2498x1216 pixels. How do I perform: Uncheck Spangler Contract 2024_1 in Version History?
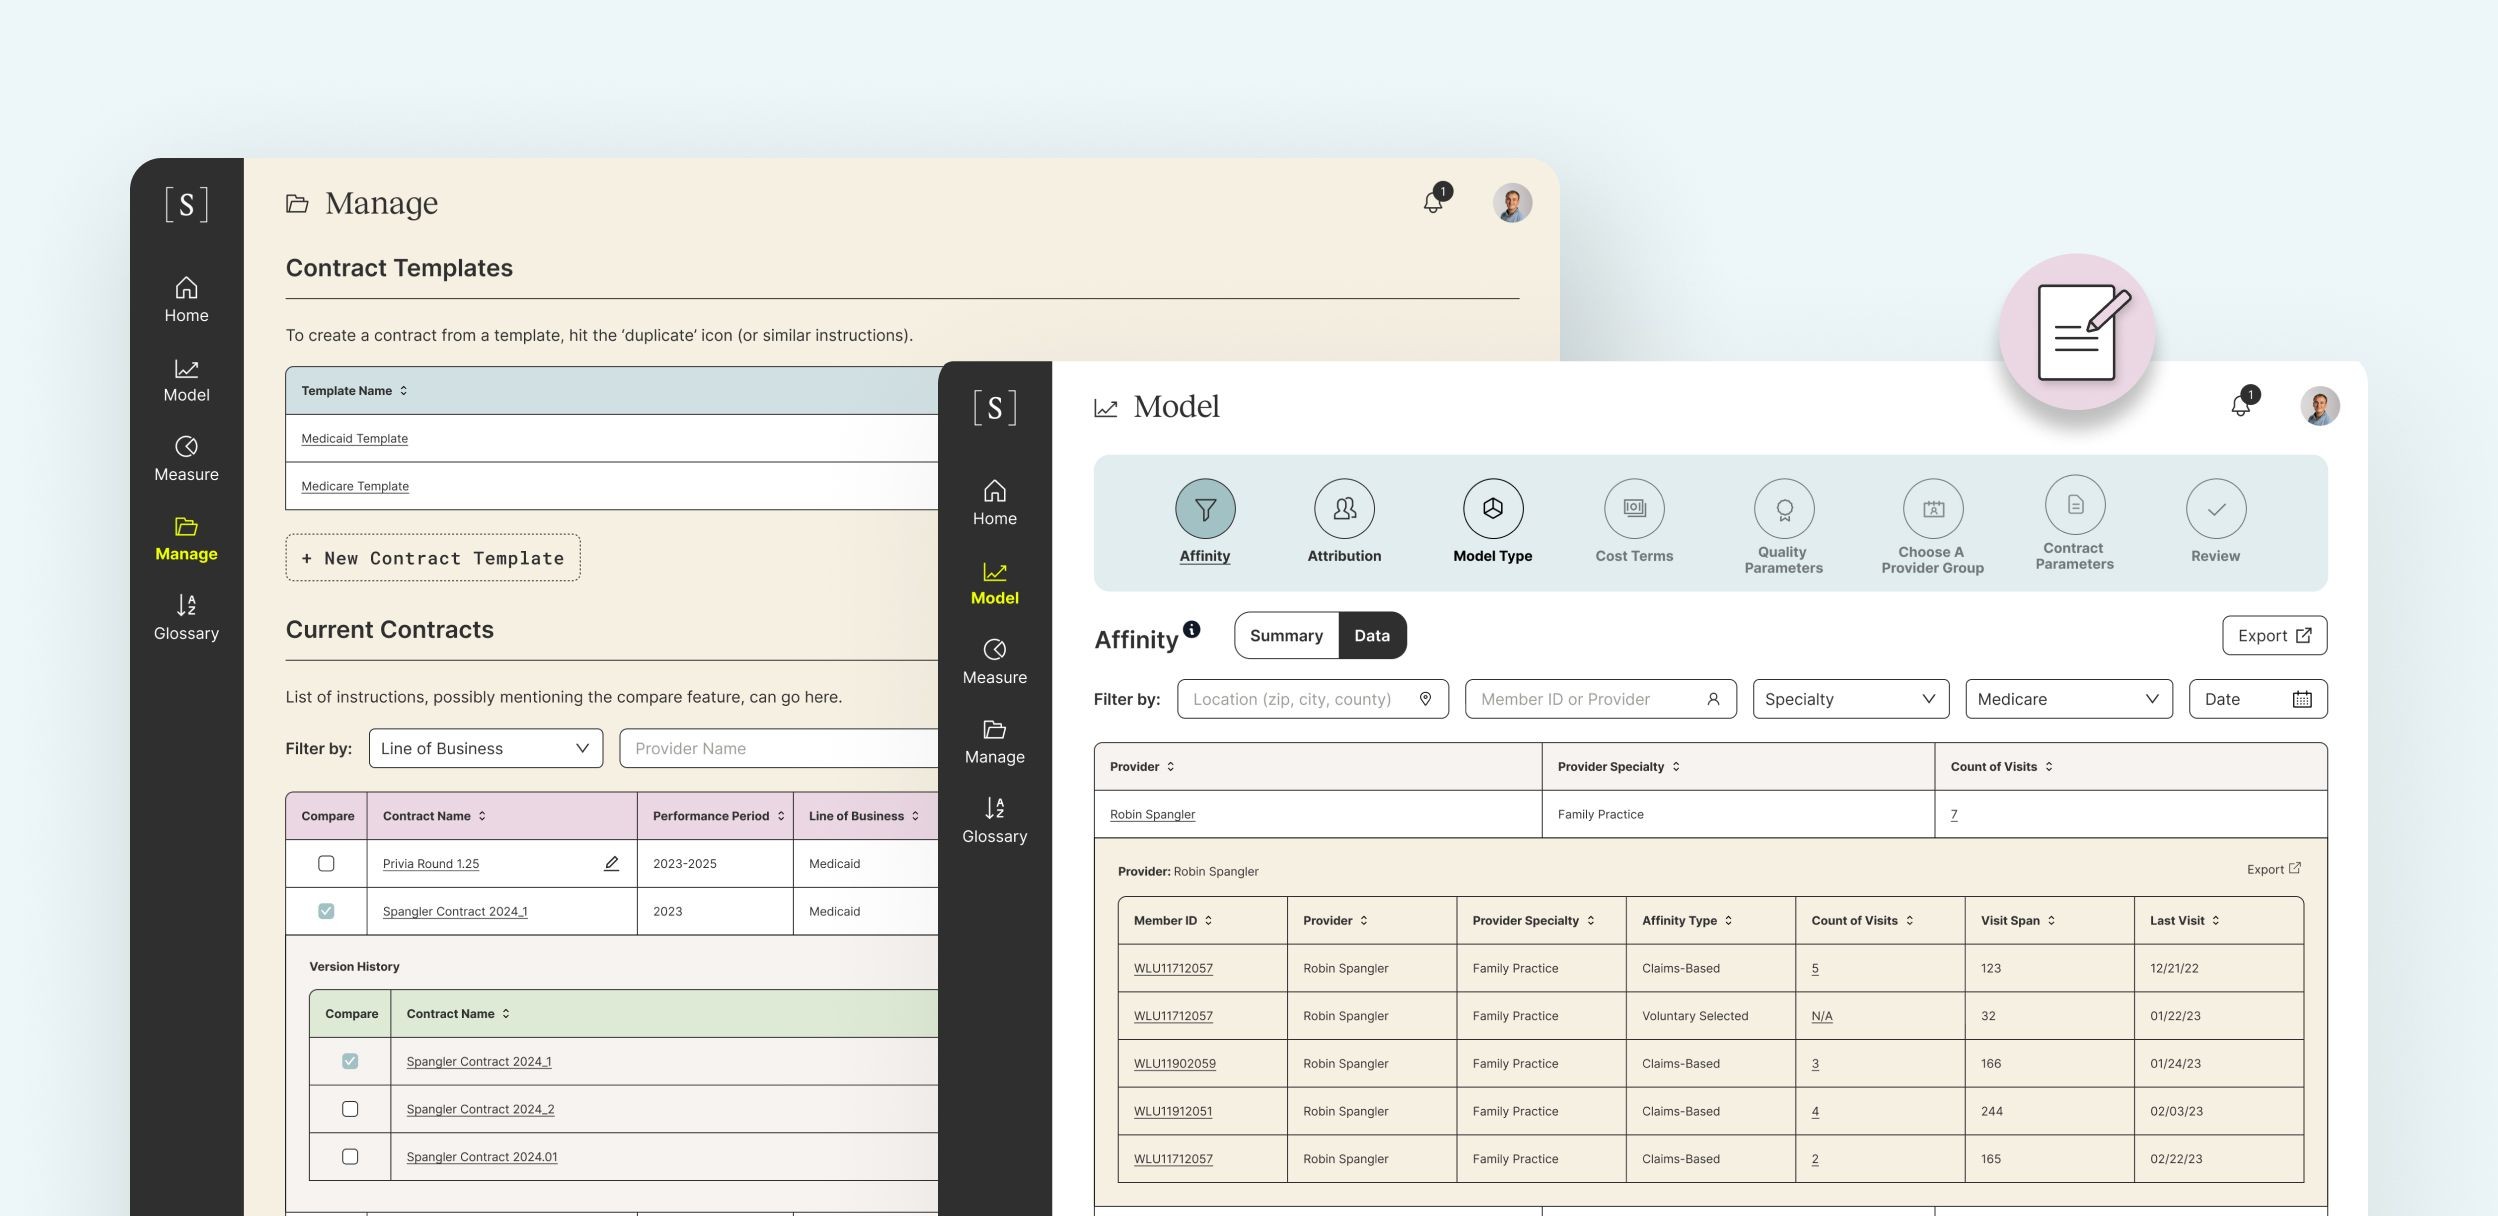click(x=350, y=1061)
